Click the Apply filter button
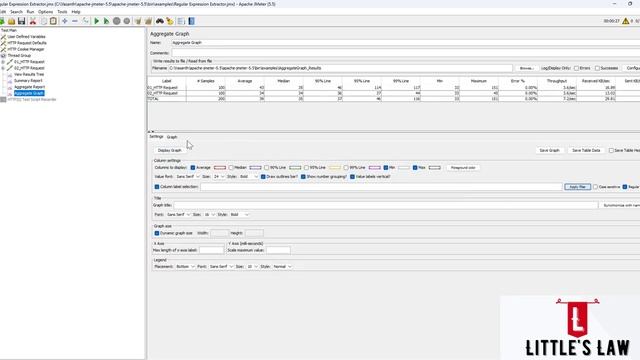Image resolution: width=640 pixels, height=360 pixels. (578, 187)
